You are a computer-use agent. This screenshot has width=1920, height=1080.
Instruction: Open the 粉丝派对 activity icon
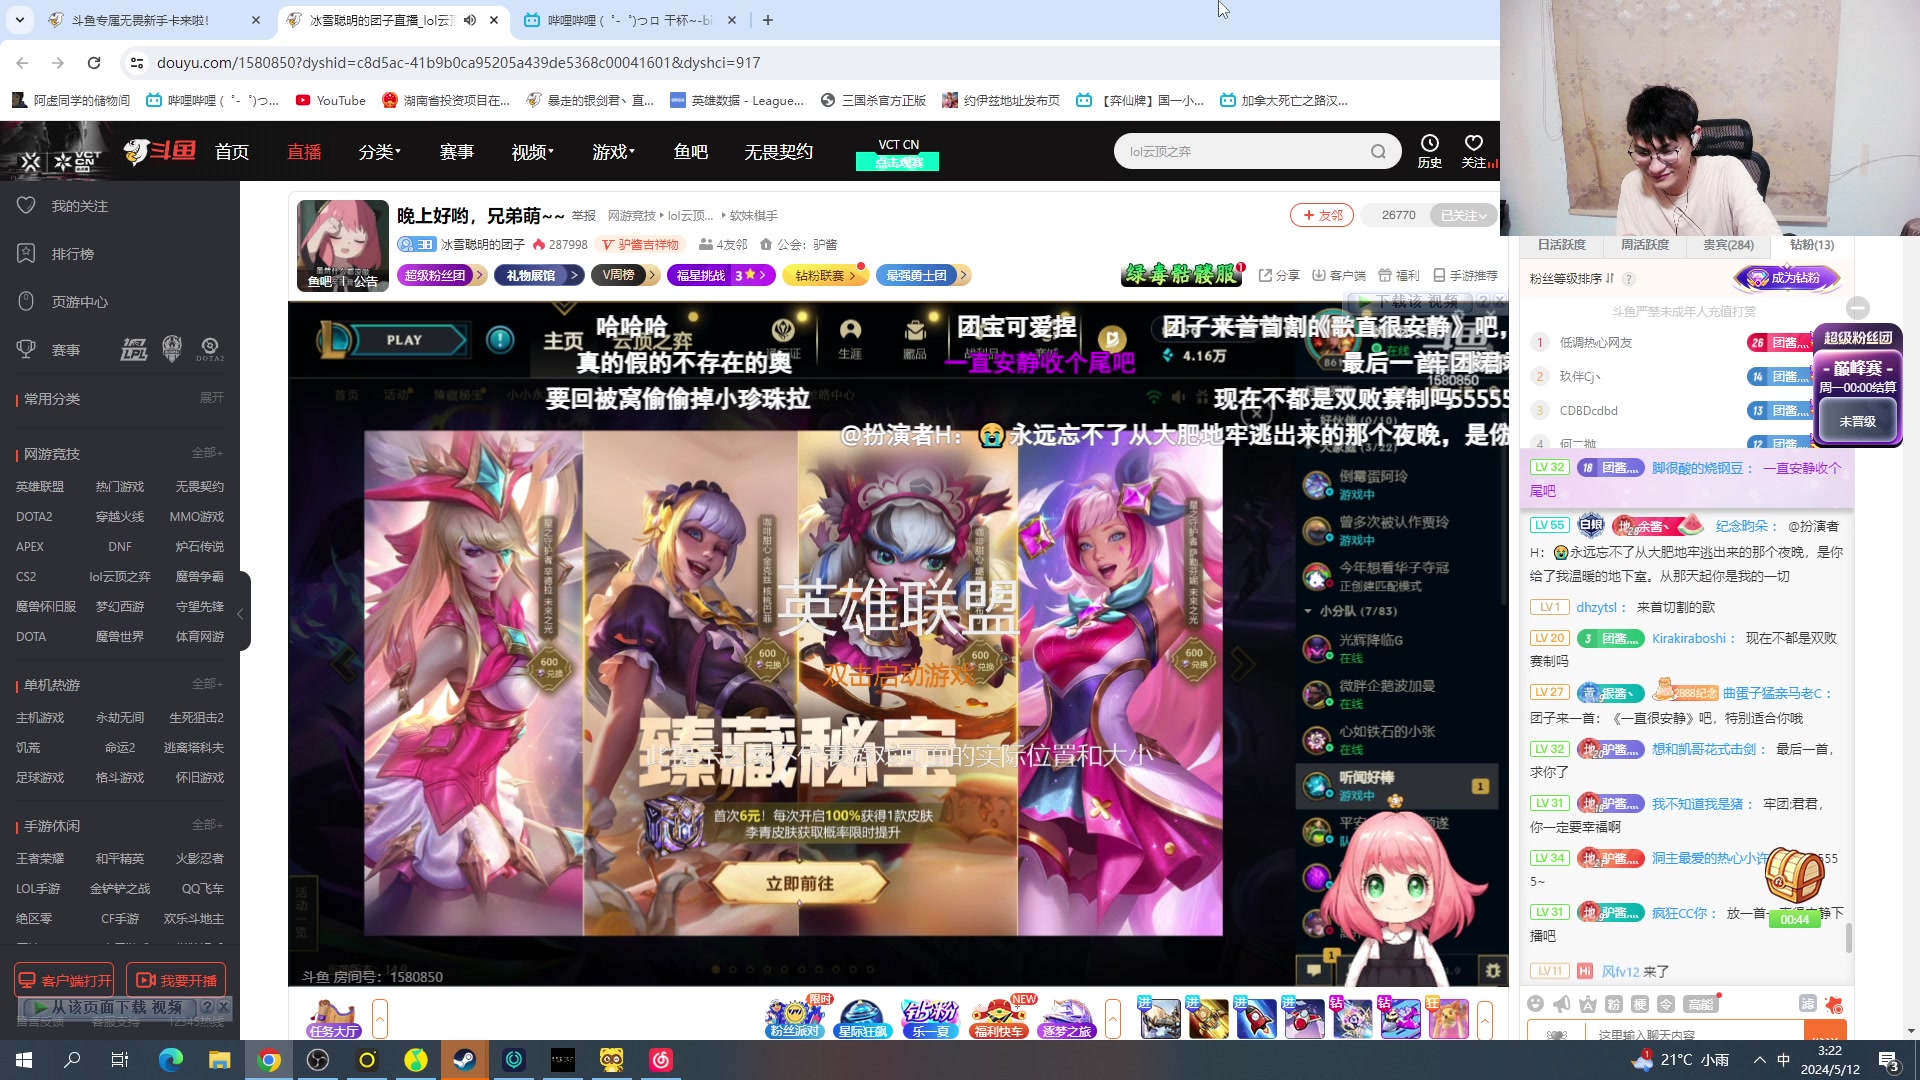tap(794, 1019)
